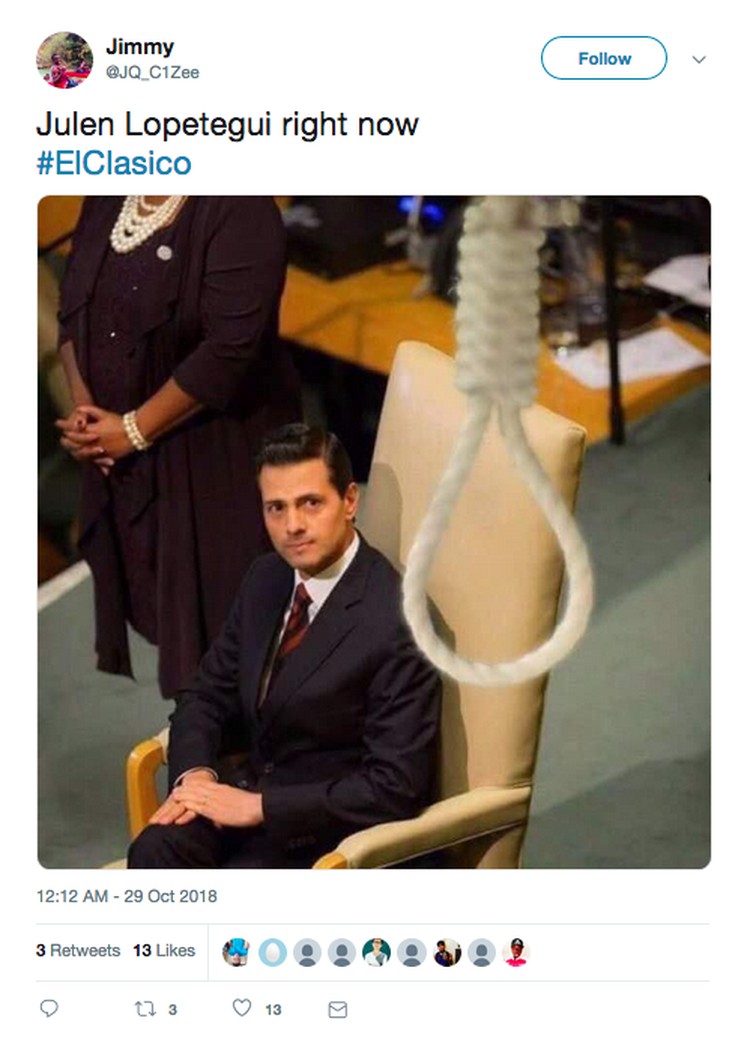750x1045 pixels.
Task: Click the like count number 13
Action: point(273,1010)
